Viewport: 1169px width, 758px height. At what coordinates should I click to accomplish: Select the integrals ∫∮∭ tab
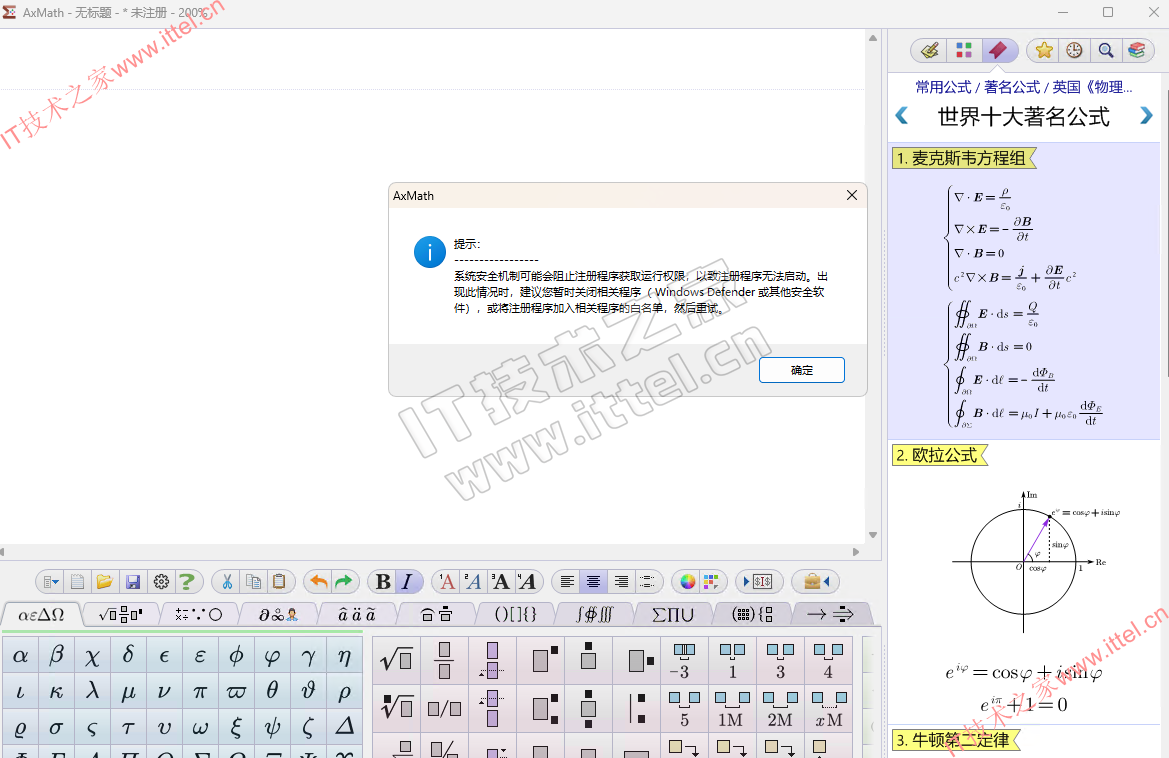[x=594, y=614]
